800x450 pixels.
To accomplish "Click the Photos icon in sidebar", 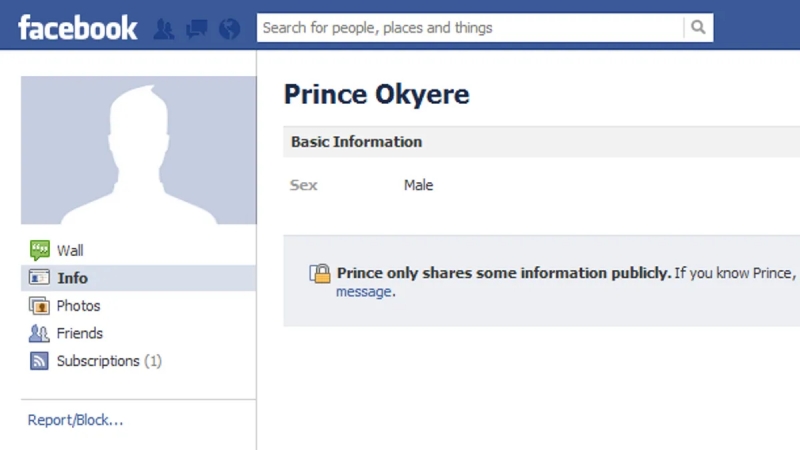I will [x=39, y=306].
